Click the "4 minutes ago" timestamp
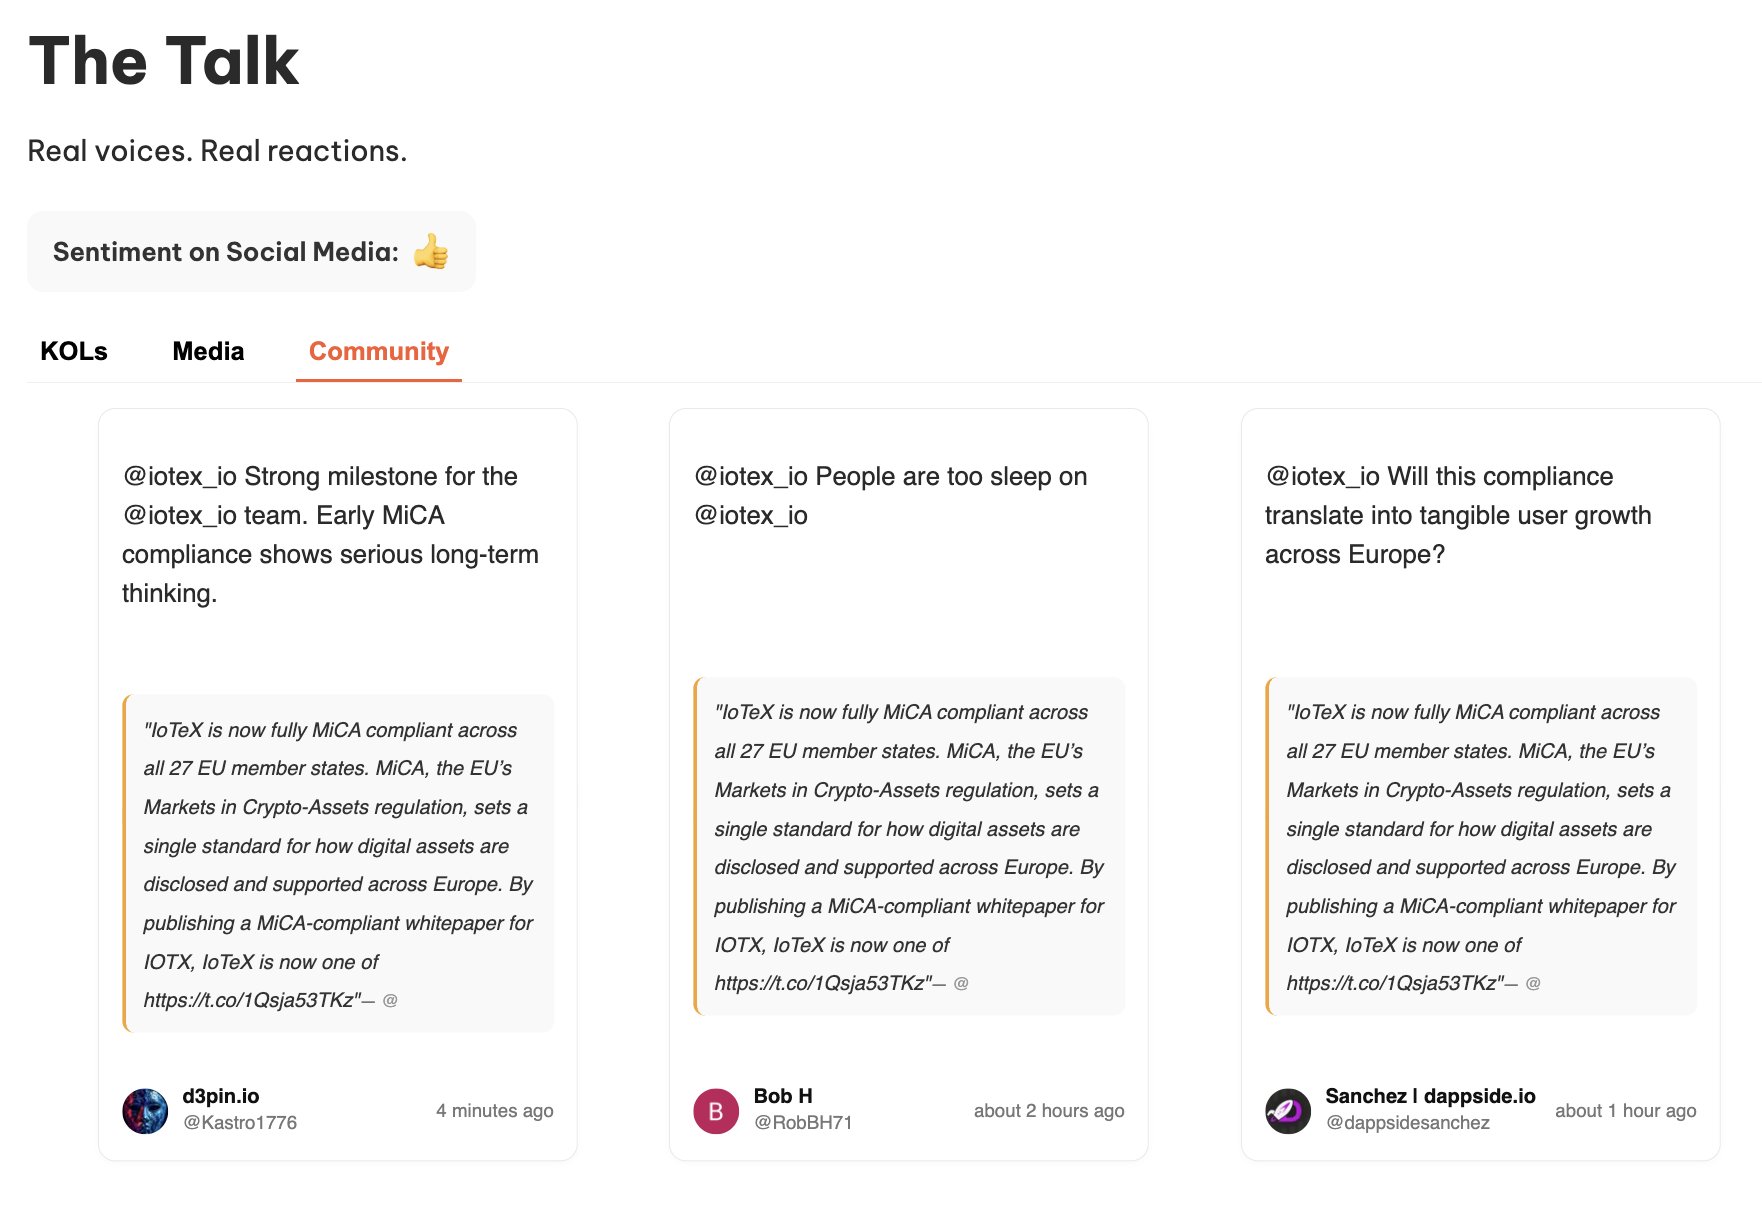This screenshot has width=1762, height=1206. [x=494, y=1111]
